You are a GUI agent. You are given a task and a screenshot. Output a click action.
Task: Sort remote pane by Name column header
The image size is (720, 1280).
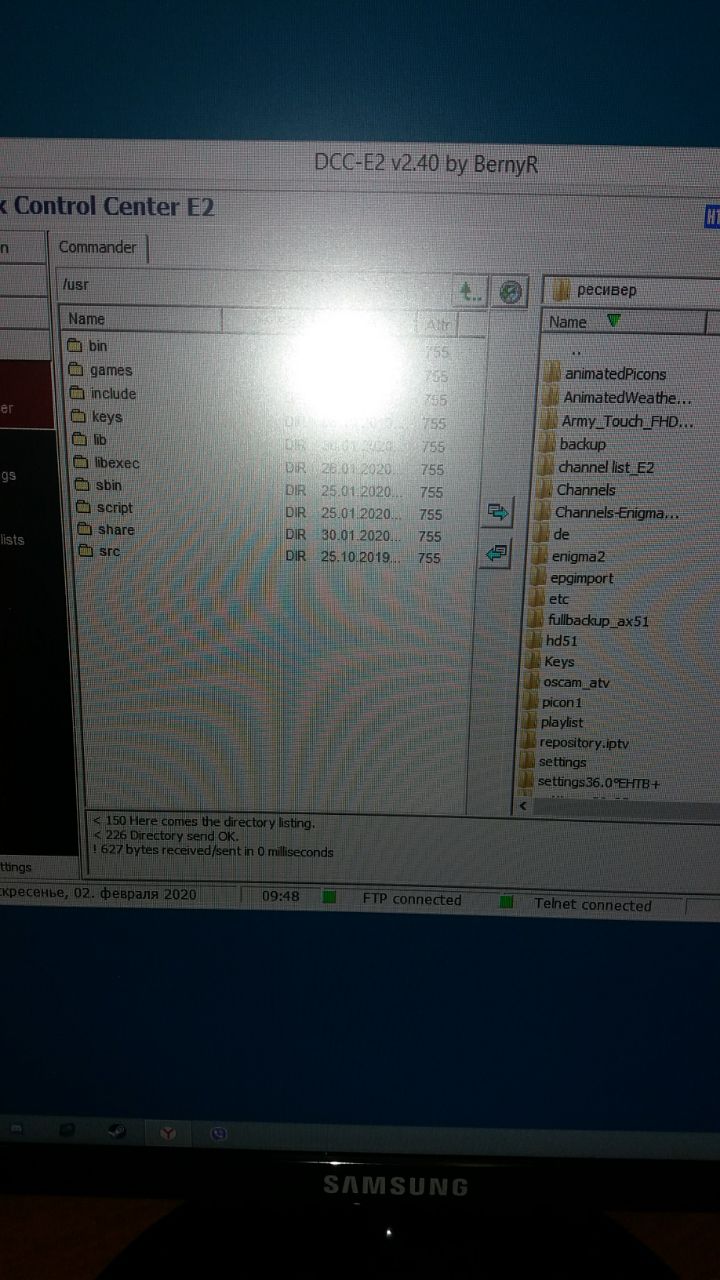[140, 319]
